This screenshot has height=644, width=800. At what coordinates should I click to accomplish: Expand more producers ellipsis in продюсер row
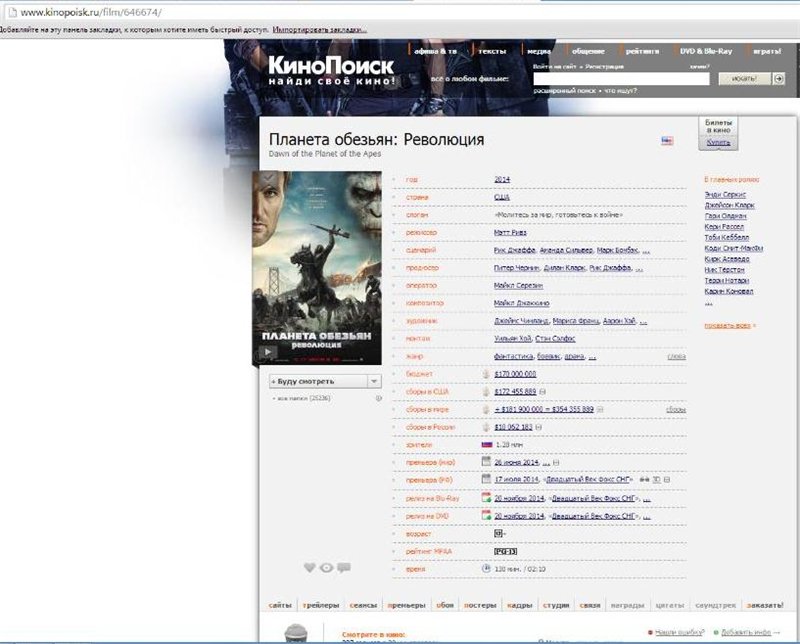pyautogui.click(x=639, y=268)
